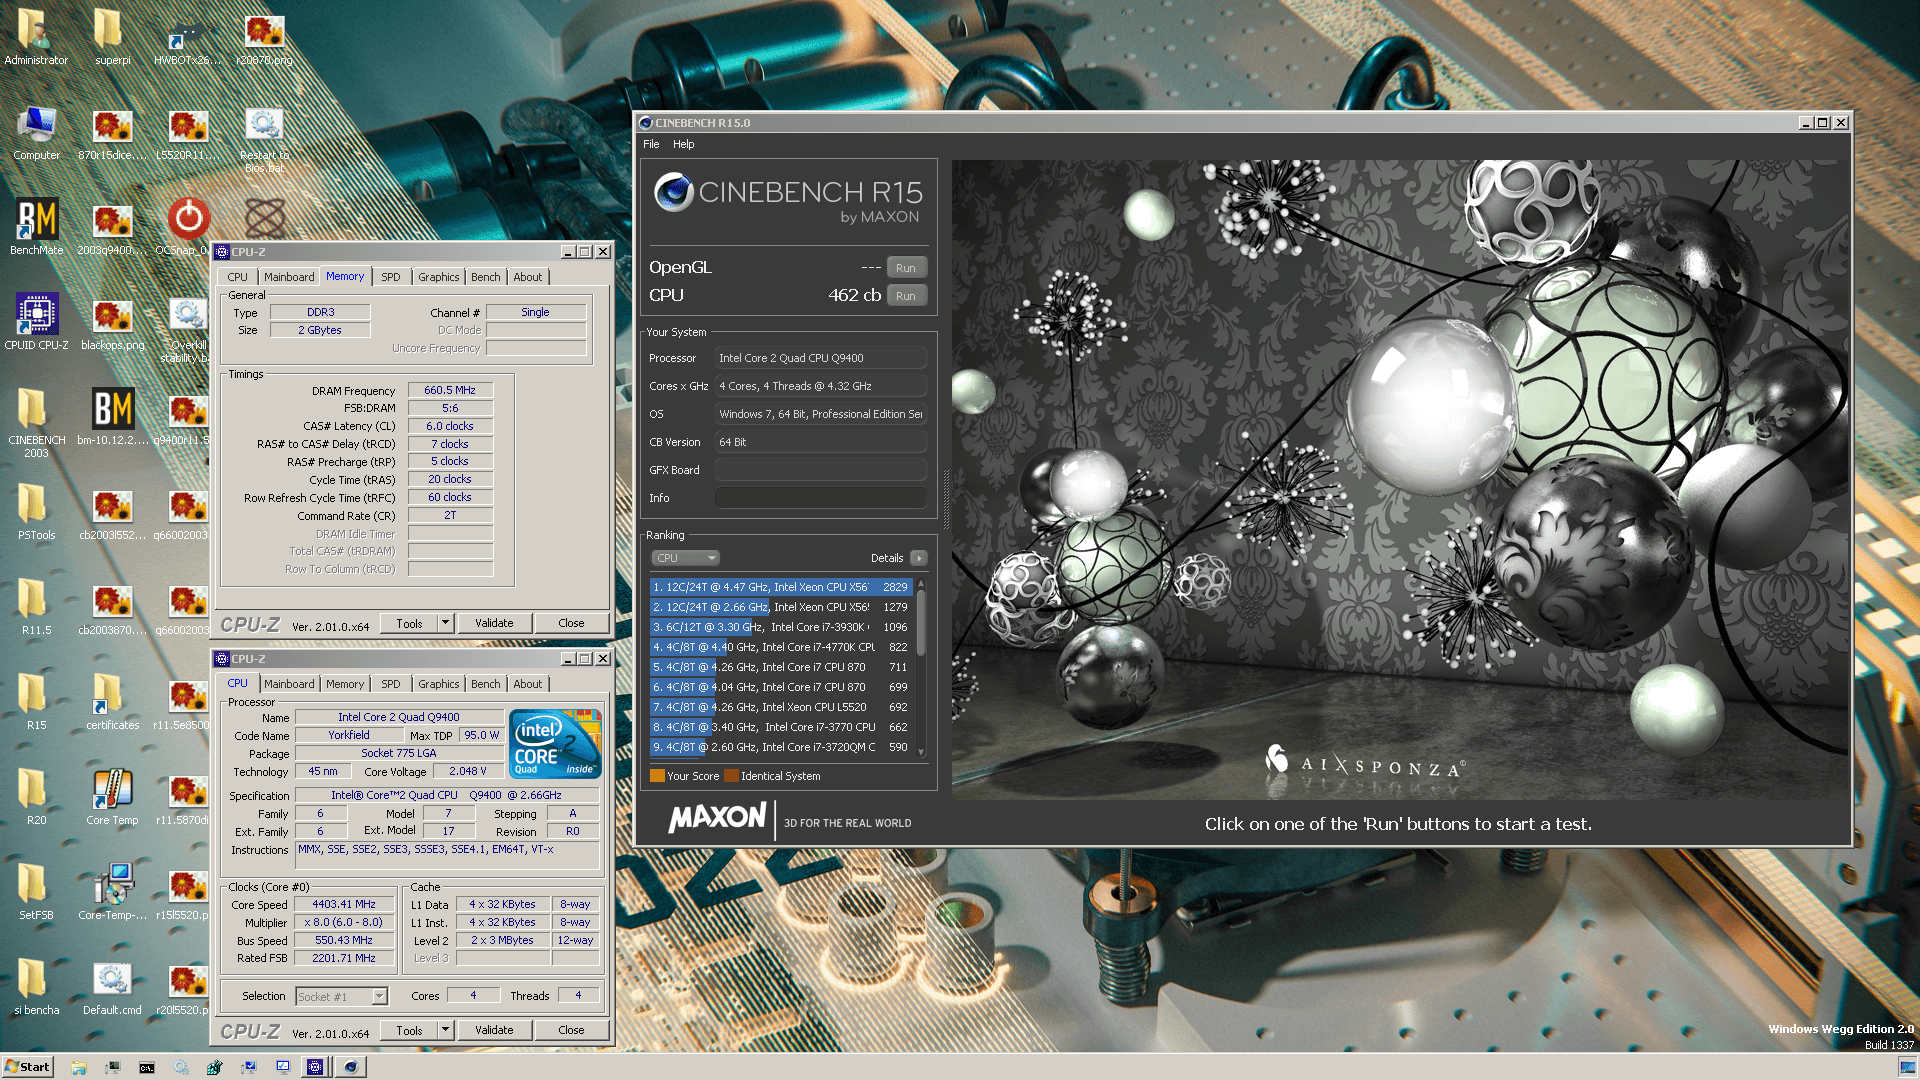Viewport: 1920px width, 1080px height.
Task: Switch to Bench tab in lower CPU-Z window
Action: 485,684
